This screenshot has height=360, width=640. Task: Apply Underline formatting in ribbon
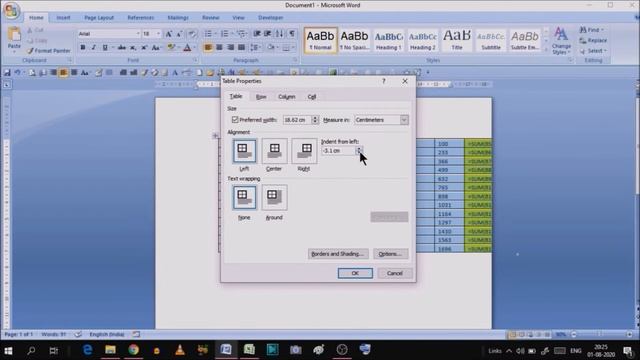pos(105,48)
